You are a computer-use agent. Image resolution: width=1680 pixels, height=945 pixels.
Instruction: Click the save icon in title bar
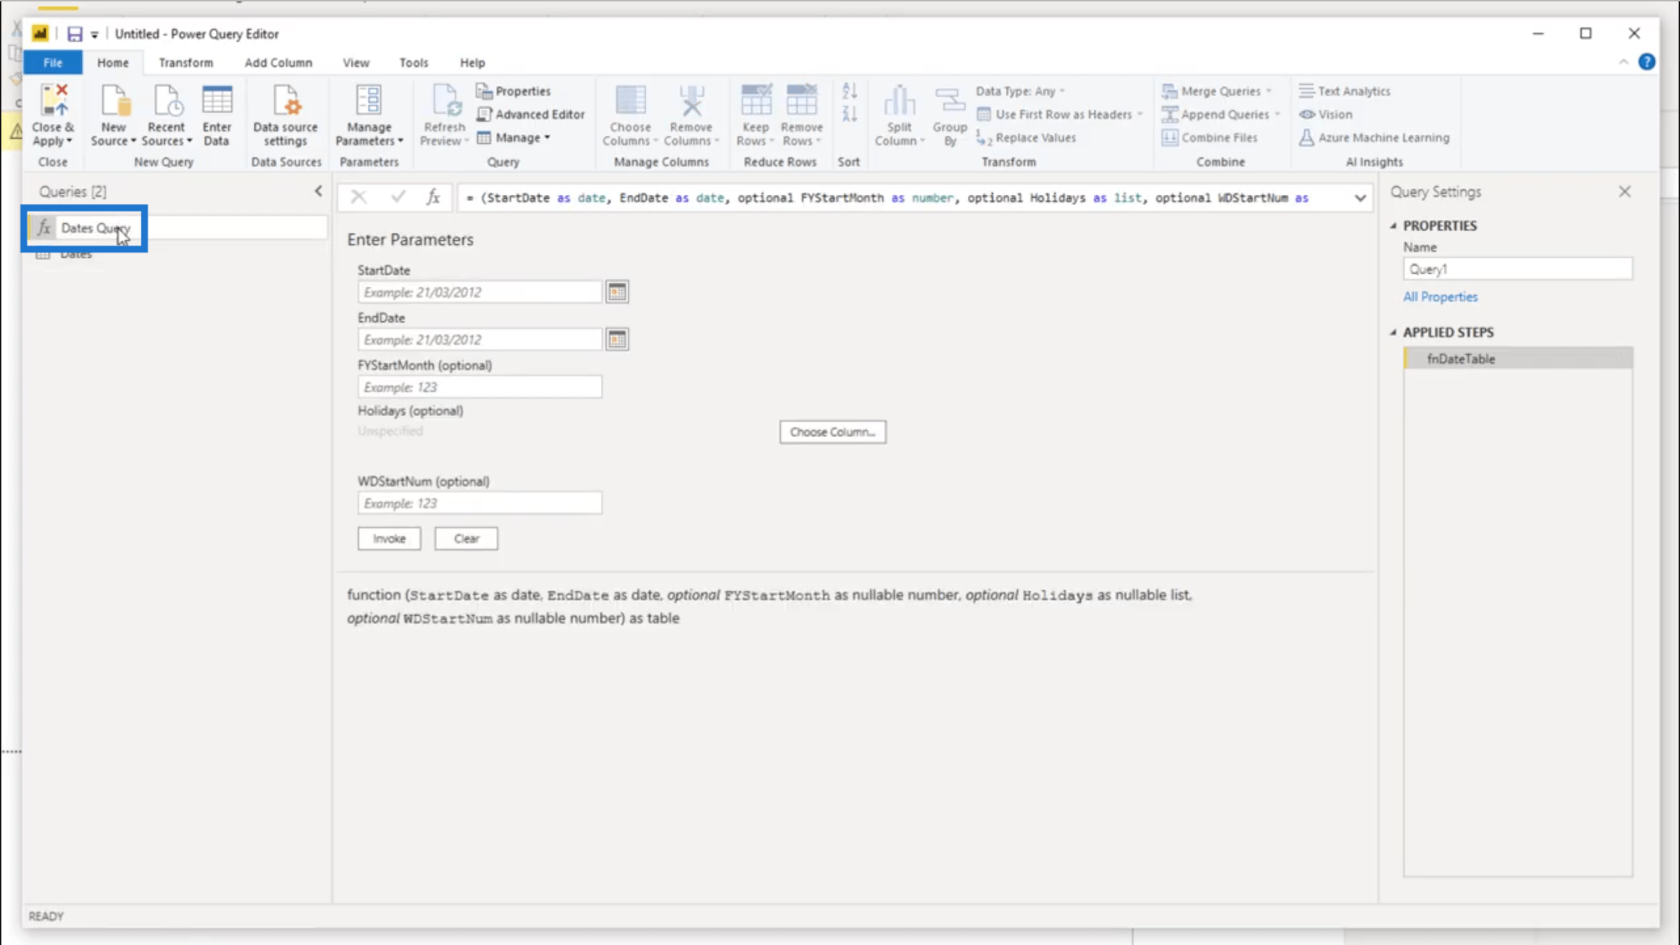tap(74, 34)
